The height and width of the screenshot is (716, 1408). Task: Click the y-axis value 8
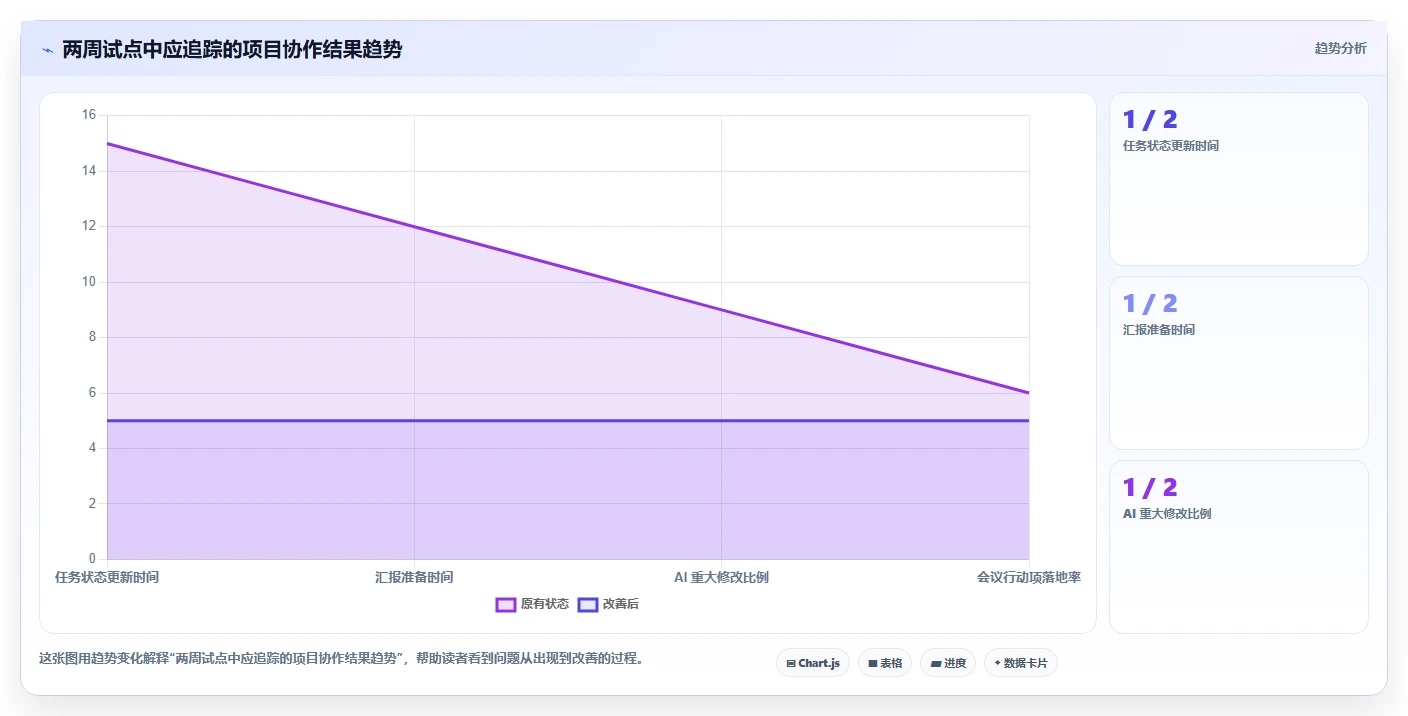[x=92, y=337]
